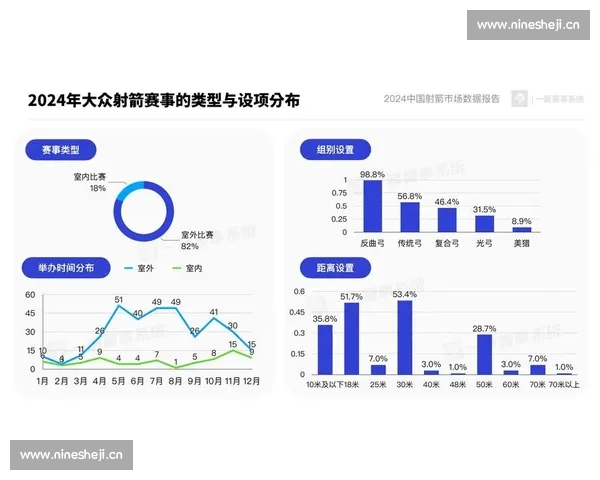Click the 距离设置 section pill
Image resolution: width=600 pixels, height=480 pixels.
tap(335, 268)
